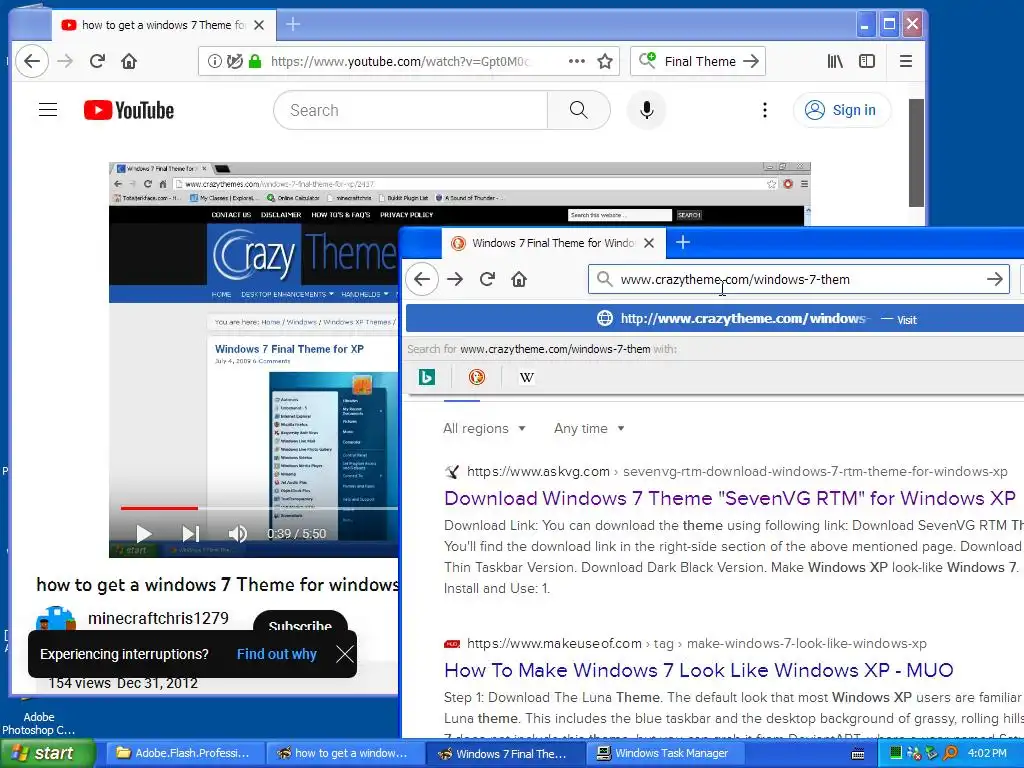This screenshot has width=1024, height=768.
Task: Open the Firefox hamburger menu
Action: point(905,61)
